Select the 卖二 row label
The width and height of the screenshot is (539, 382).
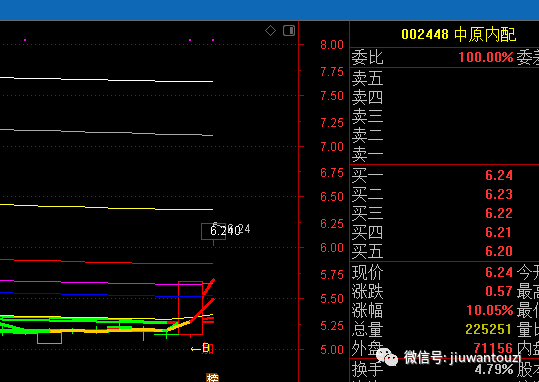(x=367, y=136)
